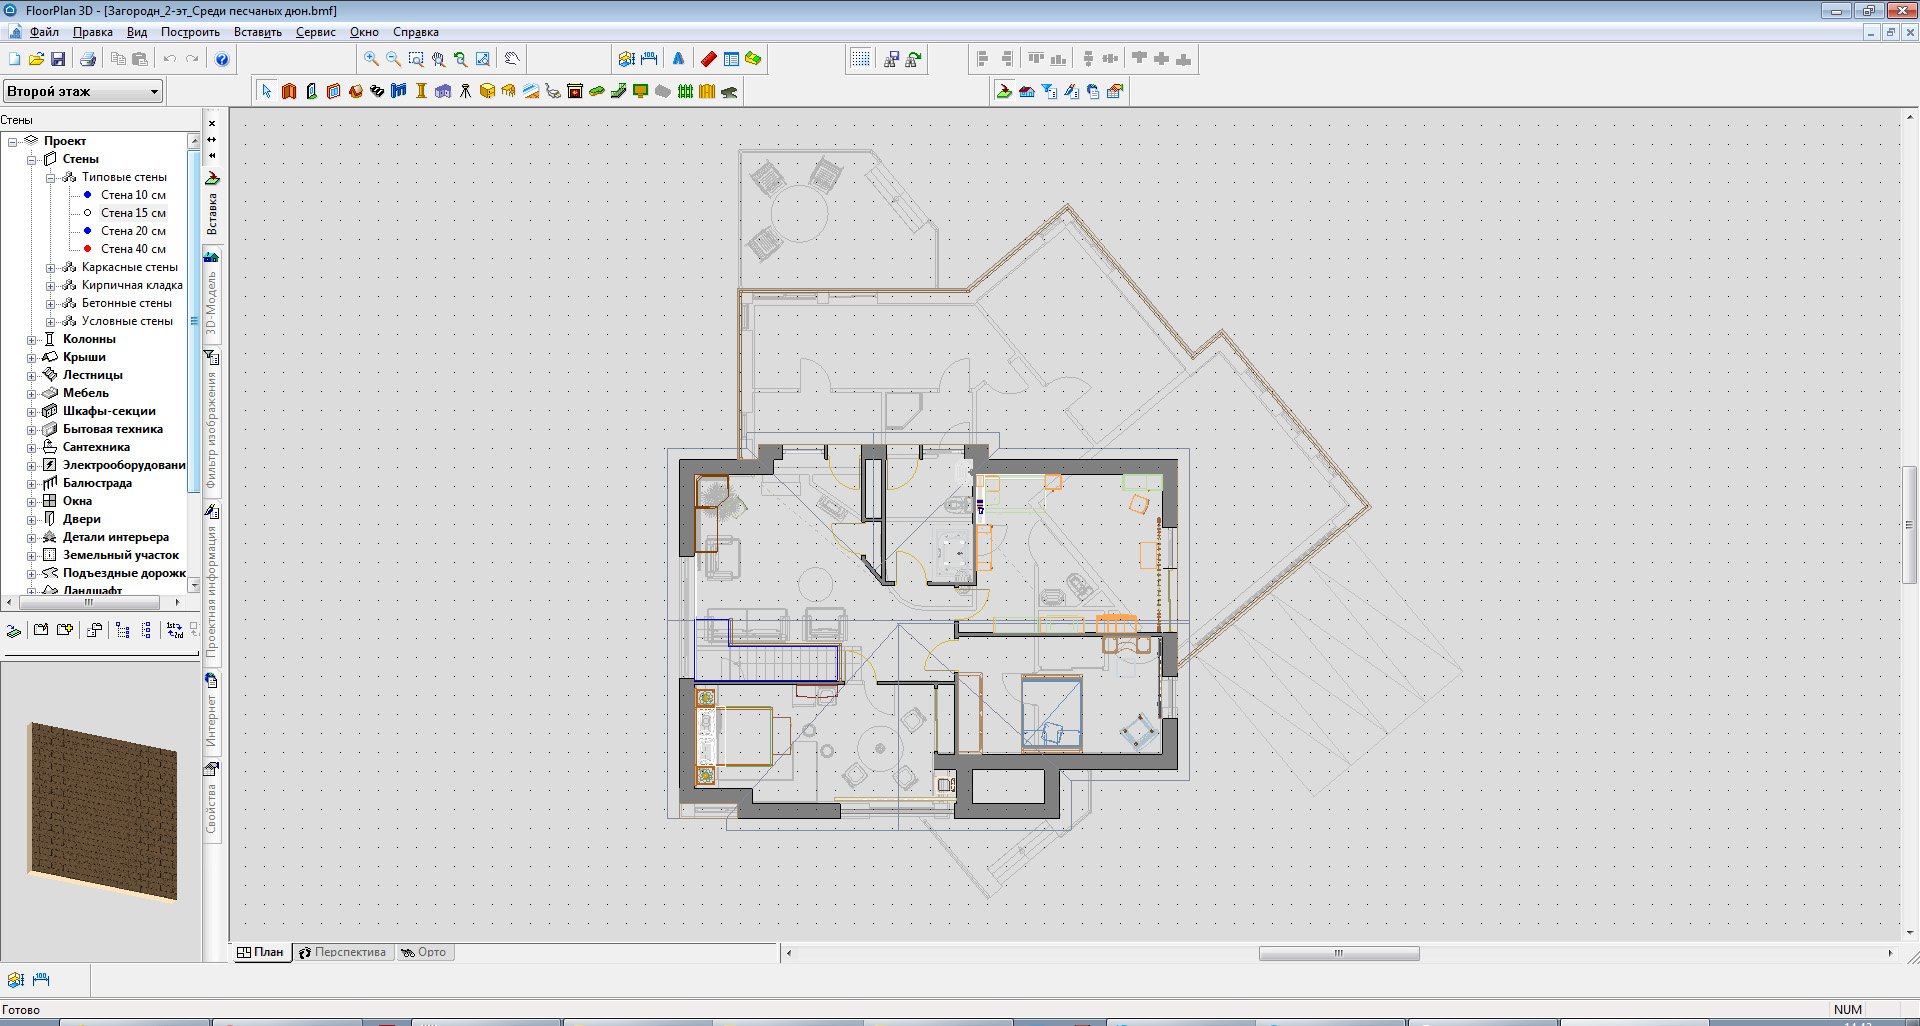Open the Файл menu
The width and height of the screenshot is (1920, 1026).
(44, 32)
